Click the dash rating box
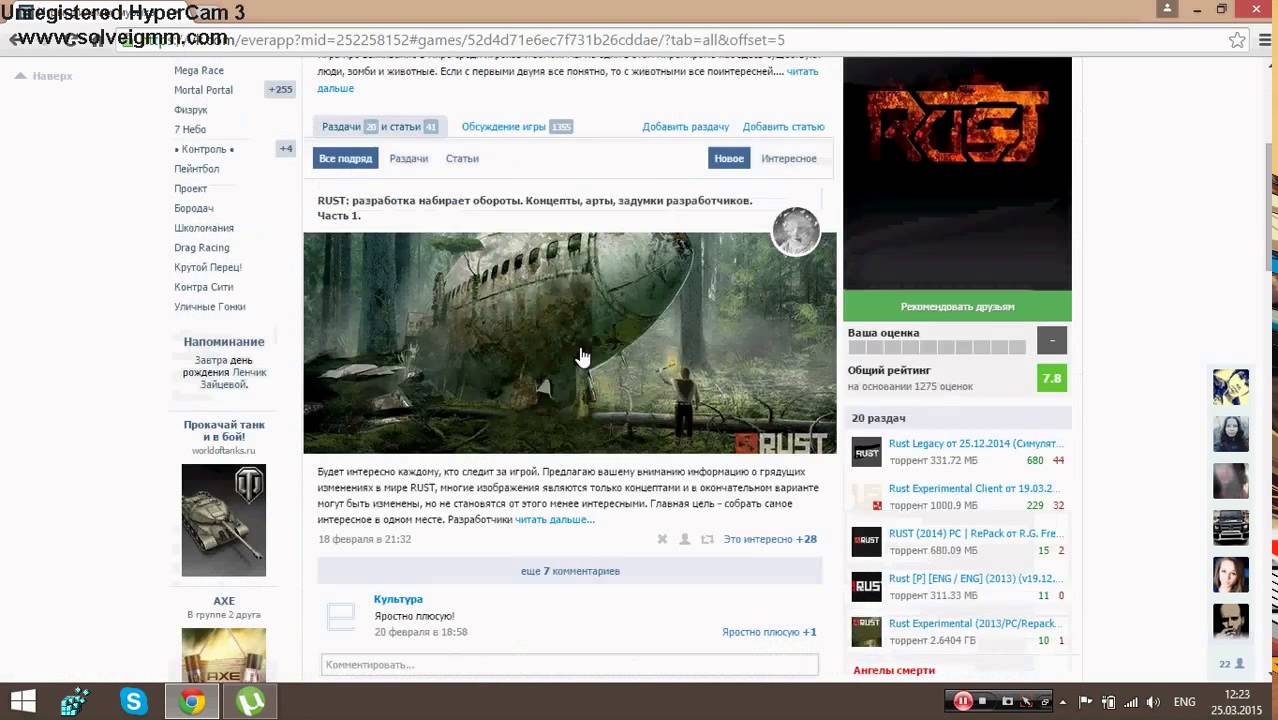Viewport: 1278px width, 720px height. coord(1052,340)
